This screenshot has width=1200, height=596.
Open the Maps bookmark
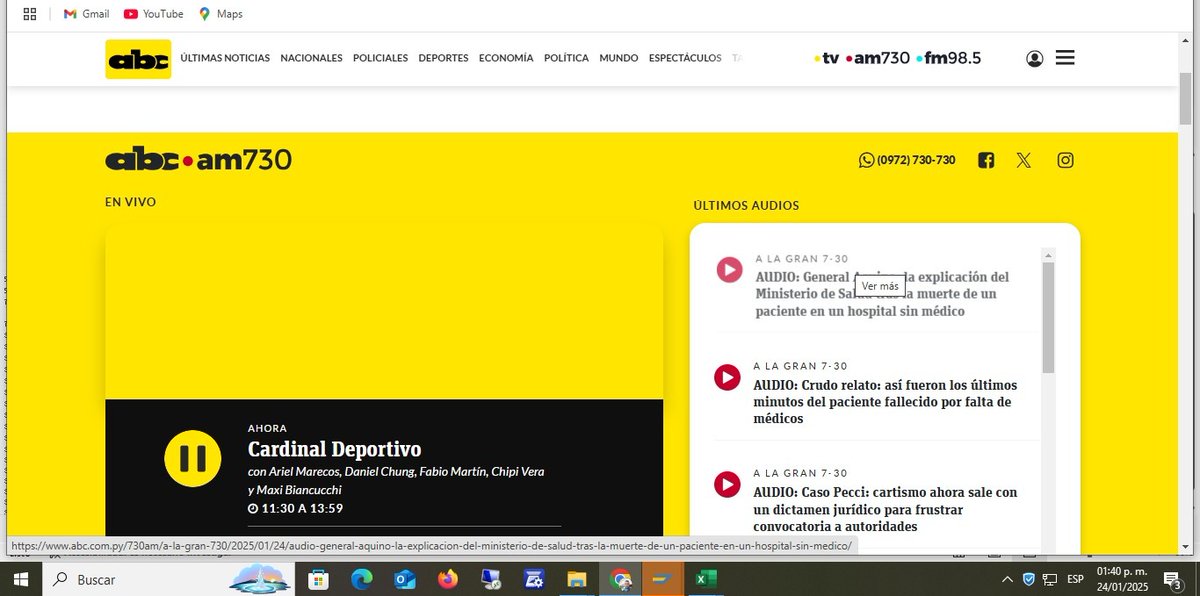[221, 14]
